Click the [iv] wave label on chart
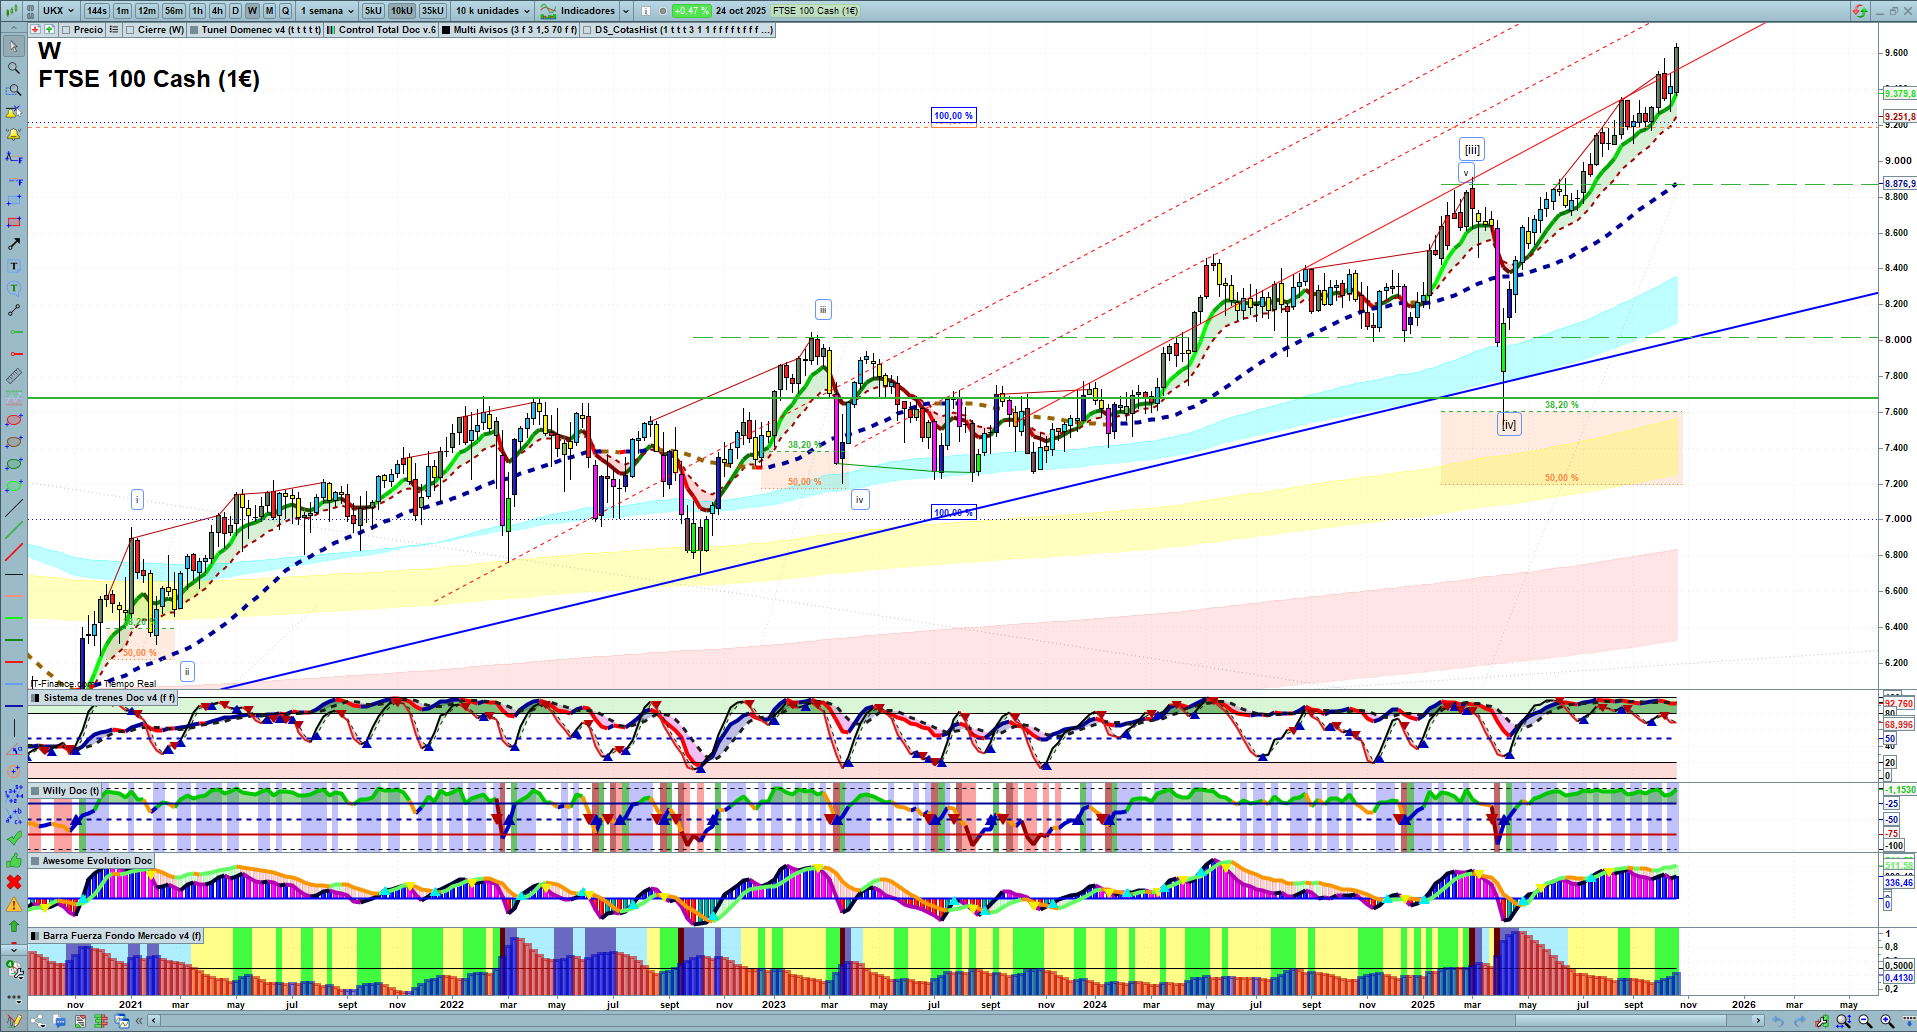1917x1032 pixels. click(x=1509, y=425)
